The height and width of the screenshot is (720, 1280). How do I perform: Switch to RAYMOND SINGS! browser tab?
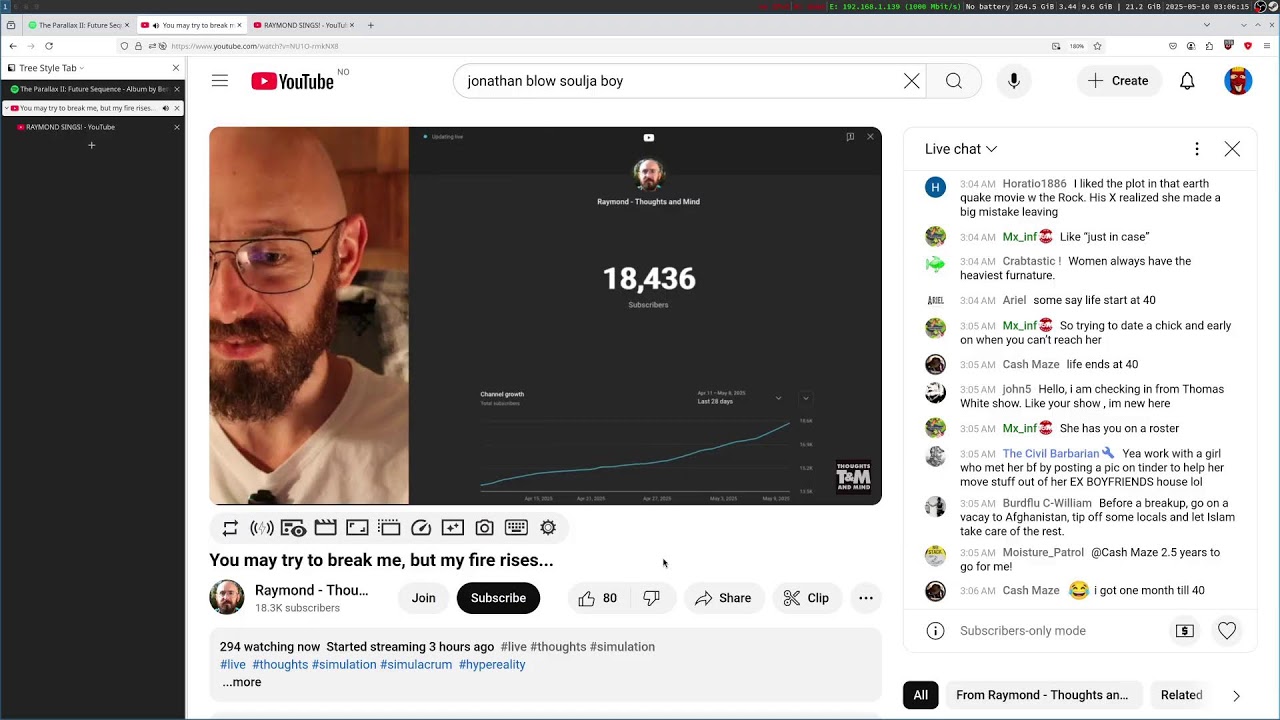[300, 25]
